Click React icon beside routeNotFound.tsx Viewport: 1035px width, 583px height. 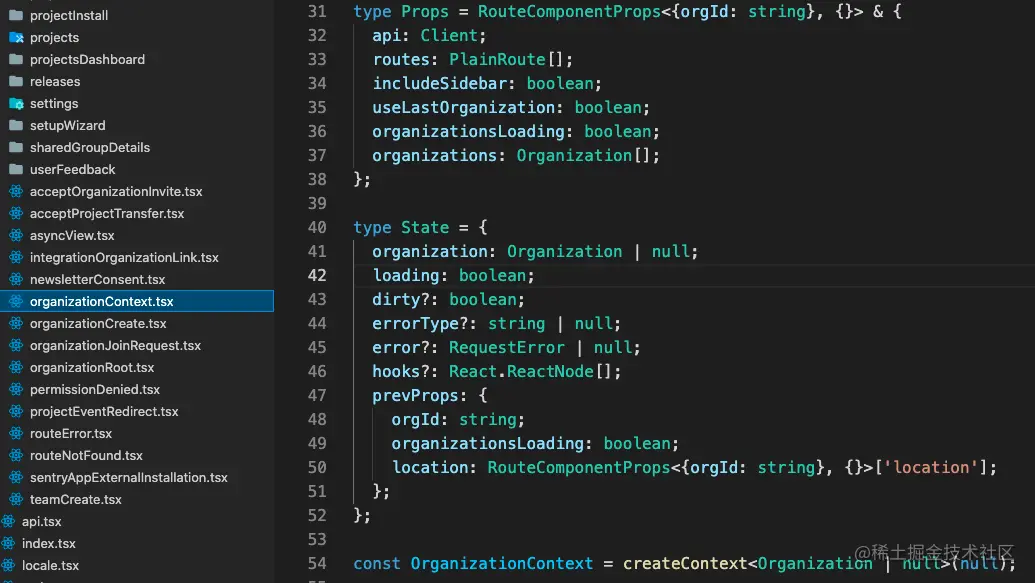point(16,456)
